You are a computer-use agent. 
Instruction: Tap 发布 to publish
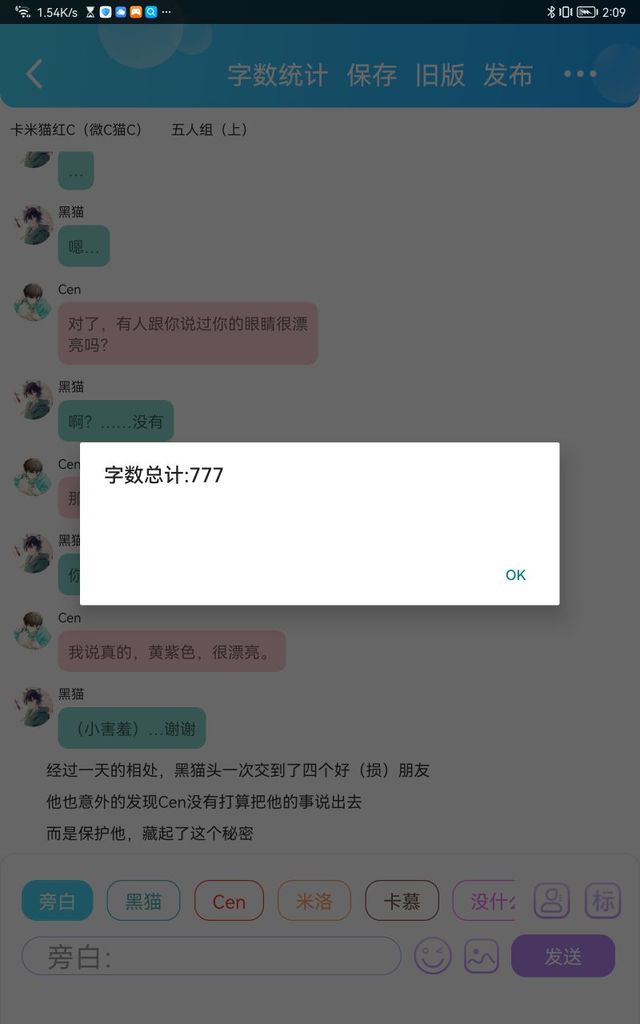pos(508,74)
